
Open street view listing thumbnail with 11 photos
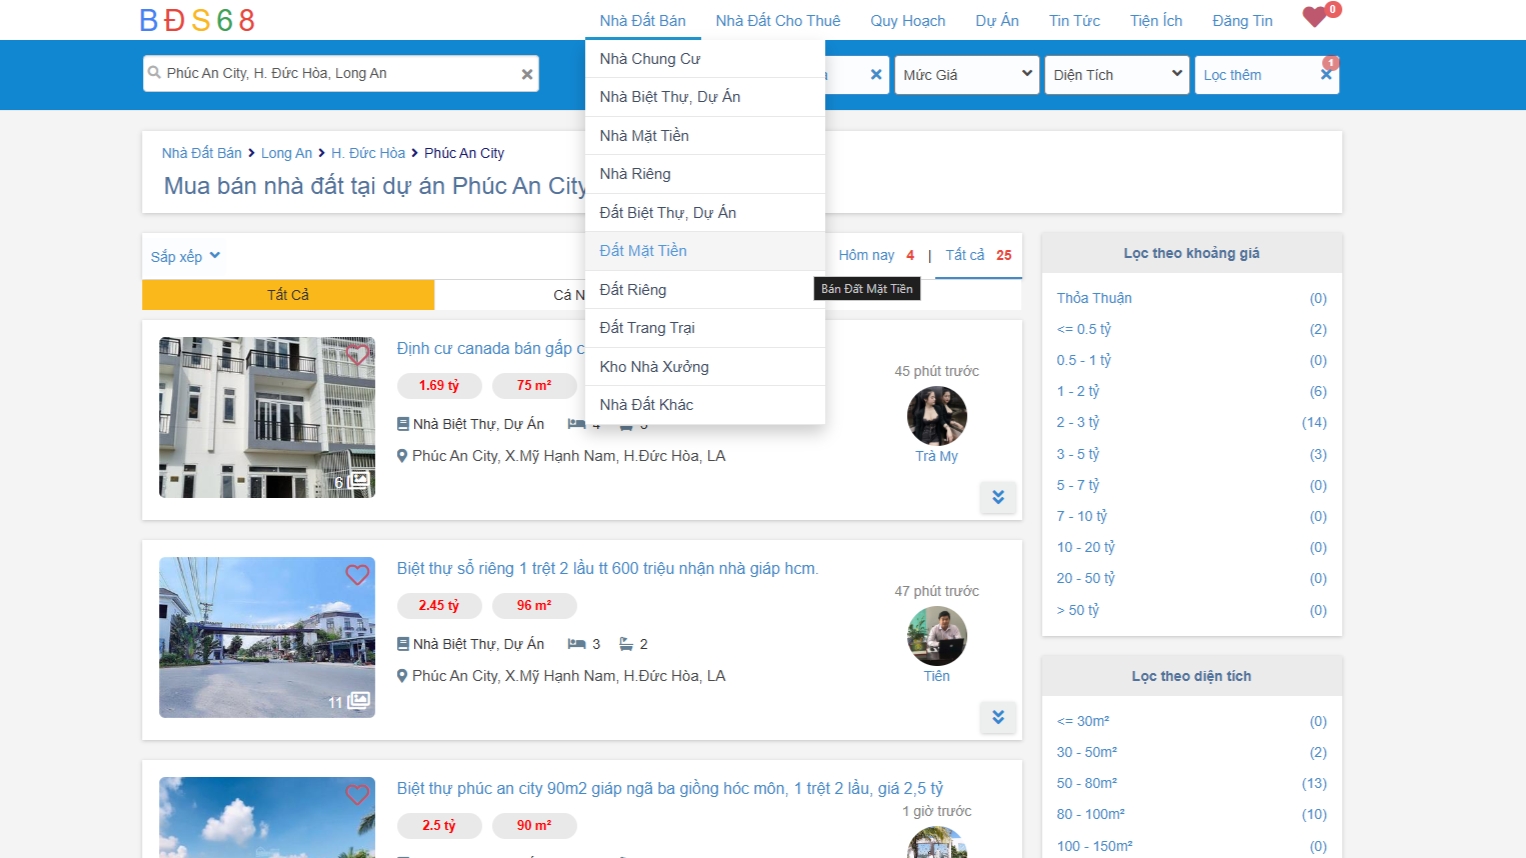coord(267,637)
